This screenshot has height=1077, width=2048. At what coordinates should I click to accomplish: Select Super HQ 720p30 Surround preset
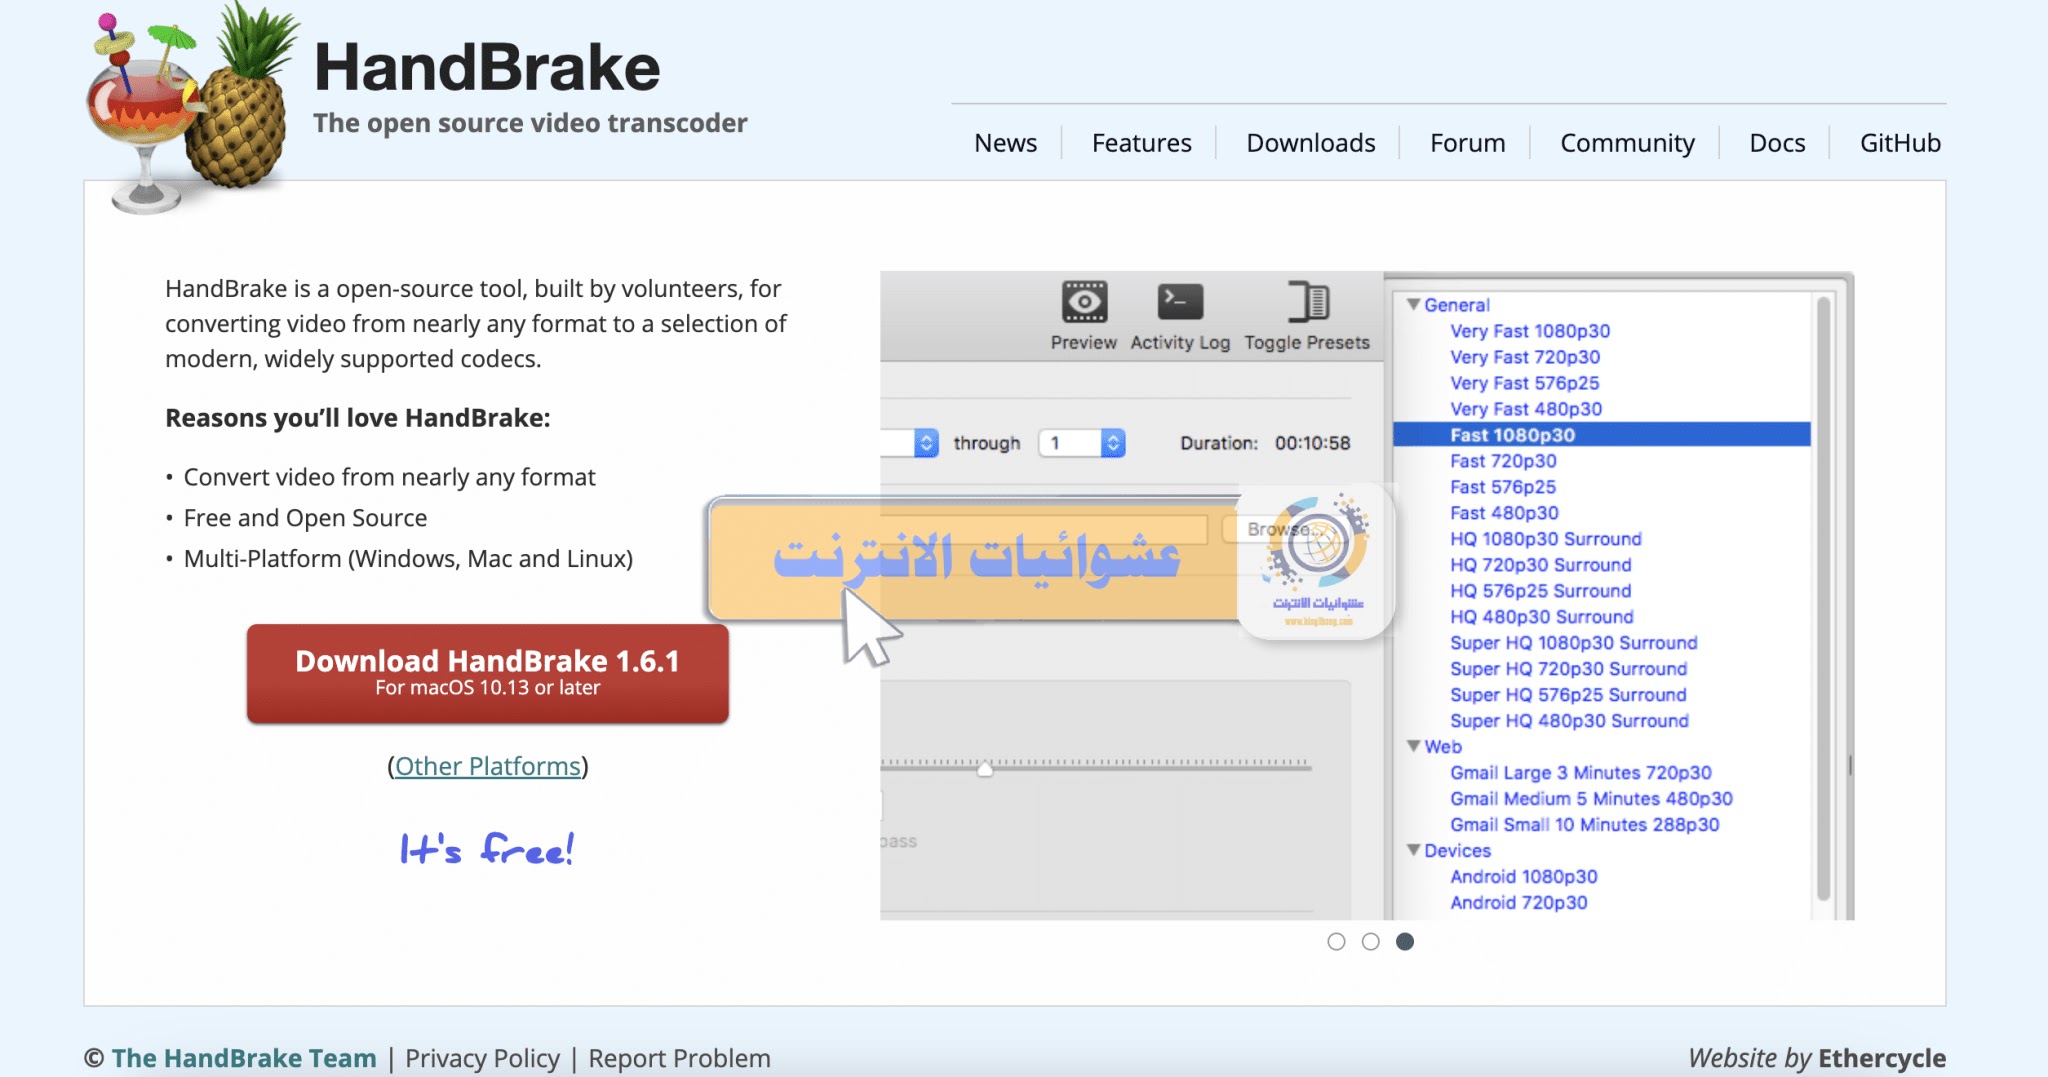(1568, 669)
